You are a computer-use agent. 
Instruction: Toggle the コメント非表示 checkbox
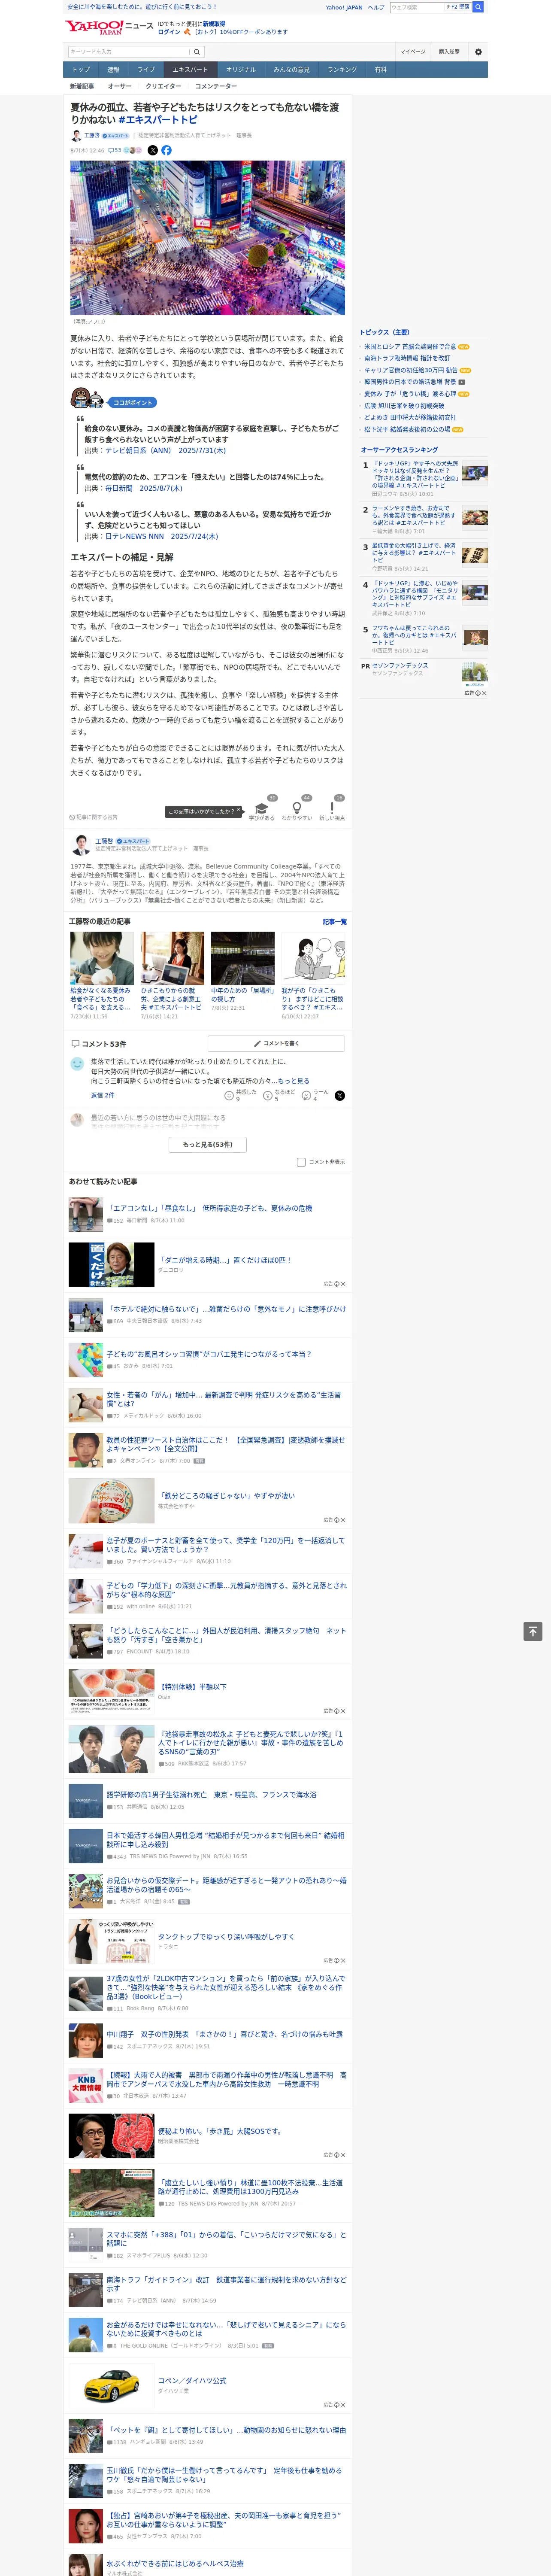[301, 1162]
